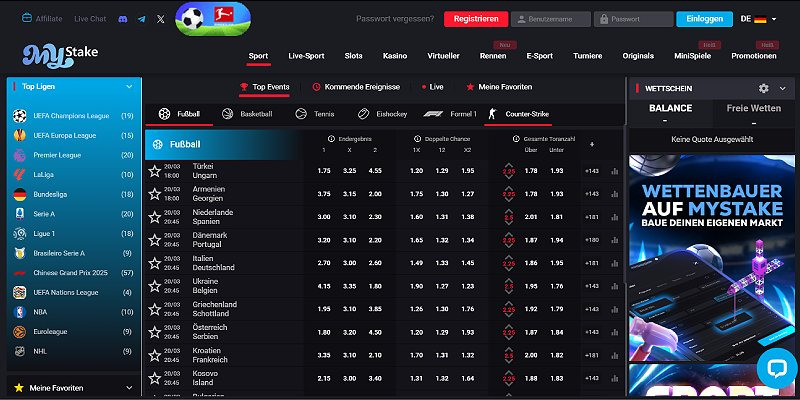Screen dimensions: 800x400
Task: Favorite the Italien vs Deutschland match star
Action: [154, 262]
